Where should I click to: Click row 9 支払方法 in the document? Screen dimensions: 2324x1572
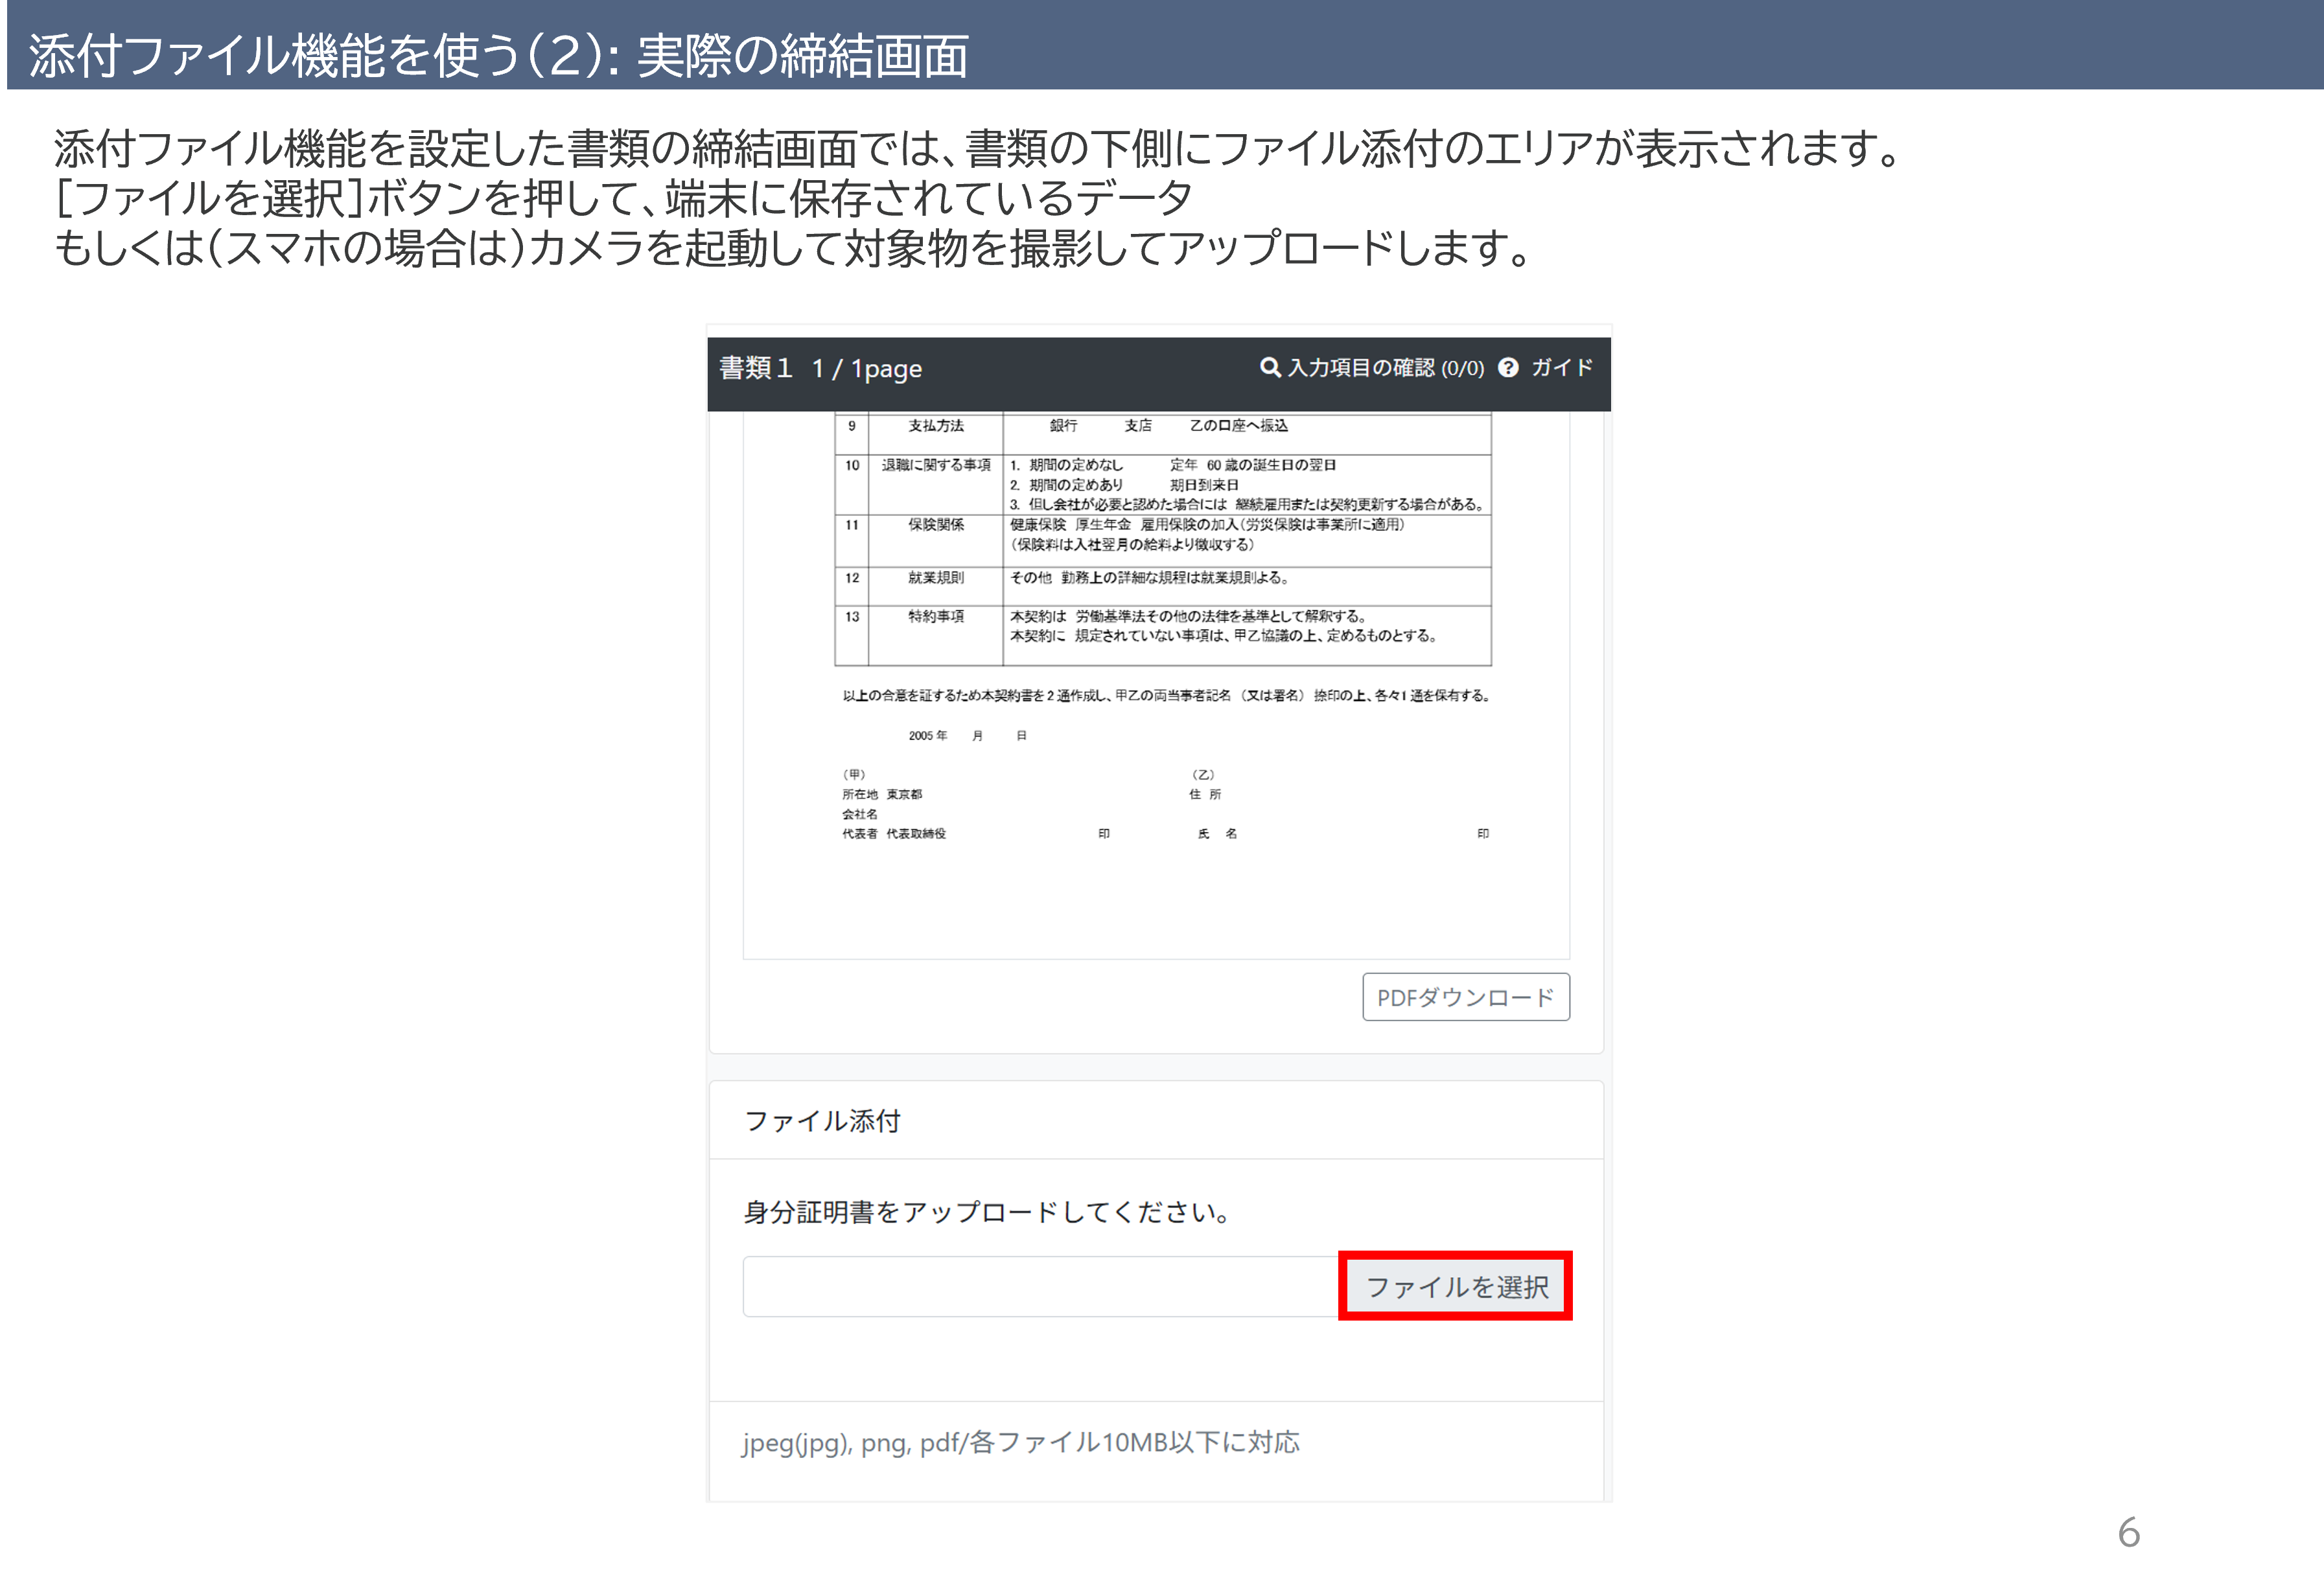point(936,426)
